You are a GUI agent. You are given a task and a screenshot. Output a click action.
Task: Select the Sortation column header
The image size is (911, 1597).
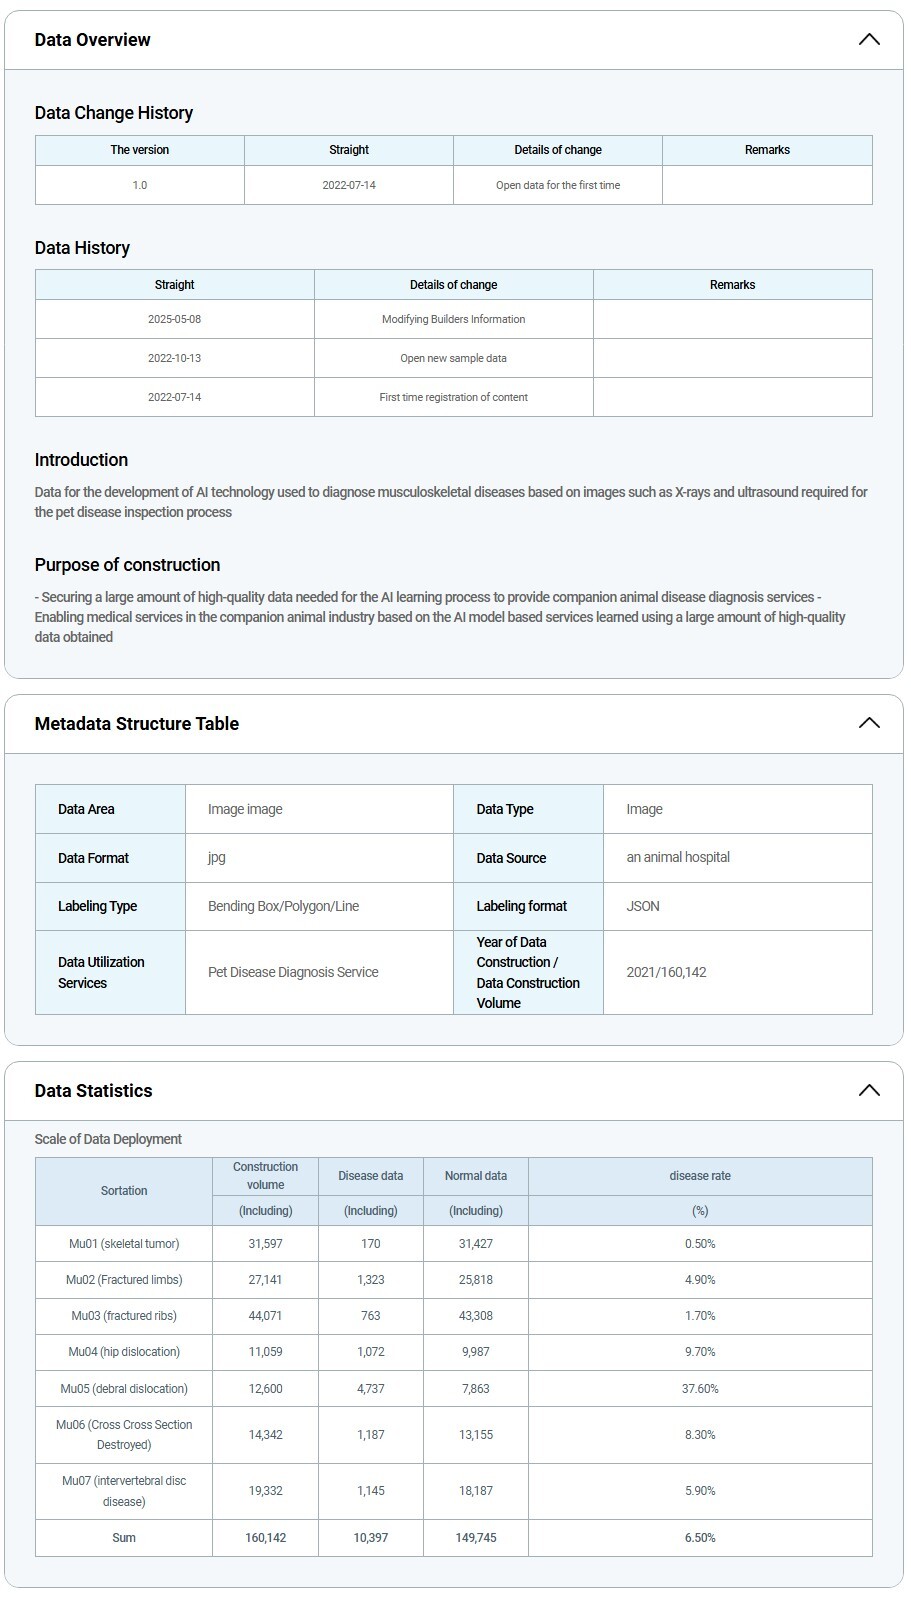pos(124,1191)
